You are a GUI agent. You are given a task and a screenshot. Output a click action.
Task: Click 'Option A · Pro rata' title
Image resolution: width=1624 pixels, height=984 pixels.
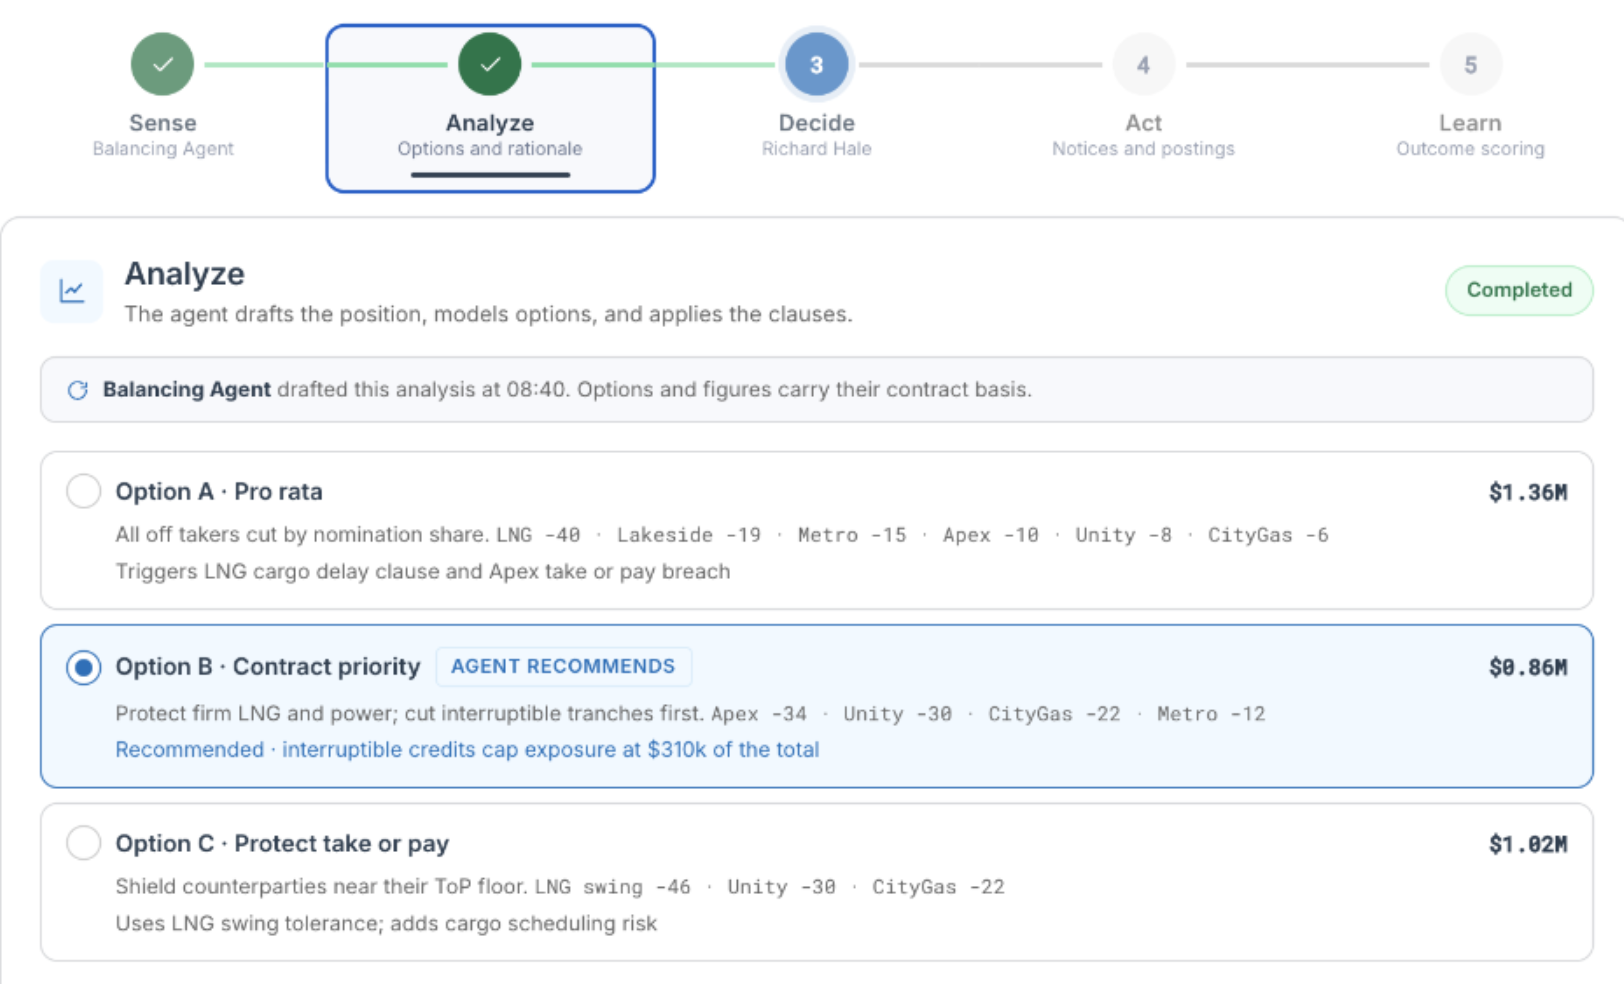point(219,491)
